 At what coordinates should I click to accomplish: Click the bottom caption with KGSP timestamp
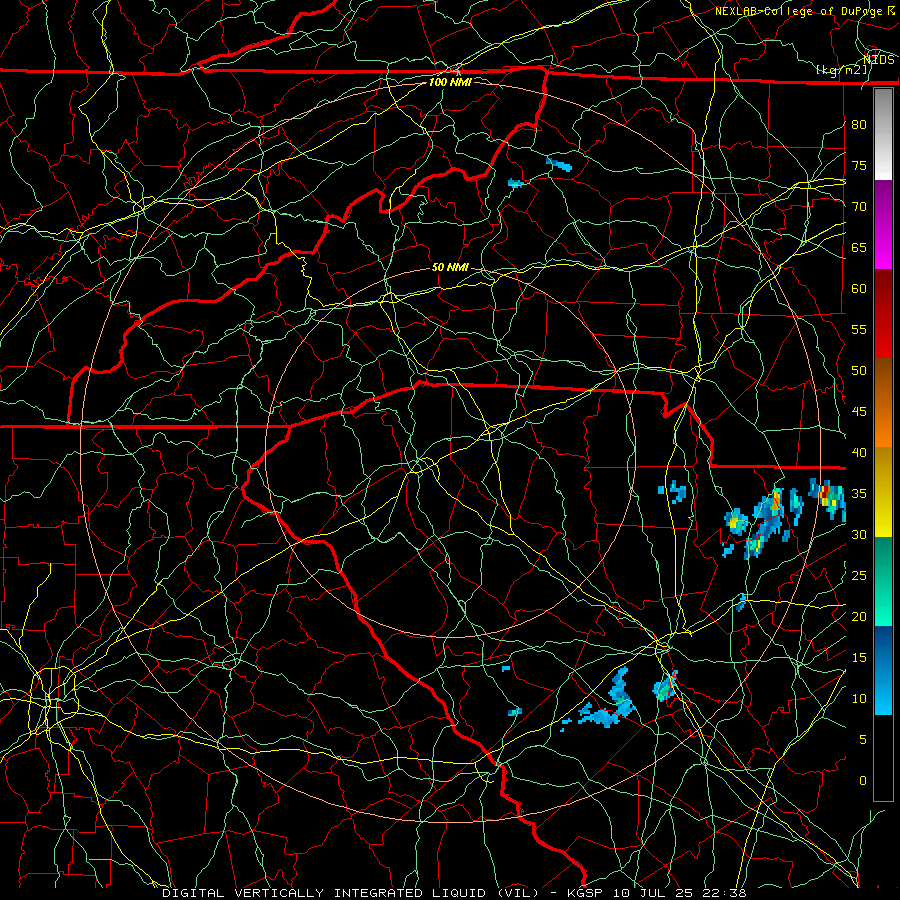[x=454, y=893]
